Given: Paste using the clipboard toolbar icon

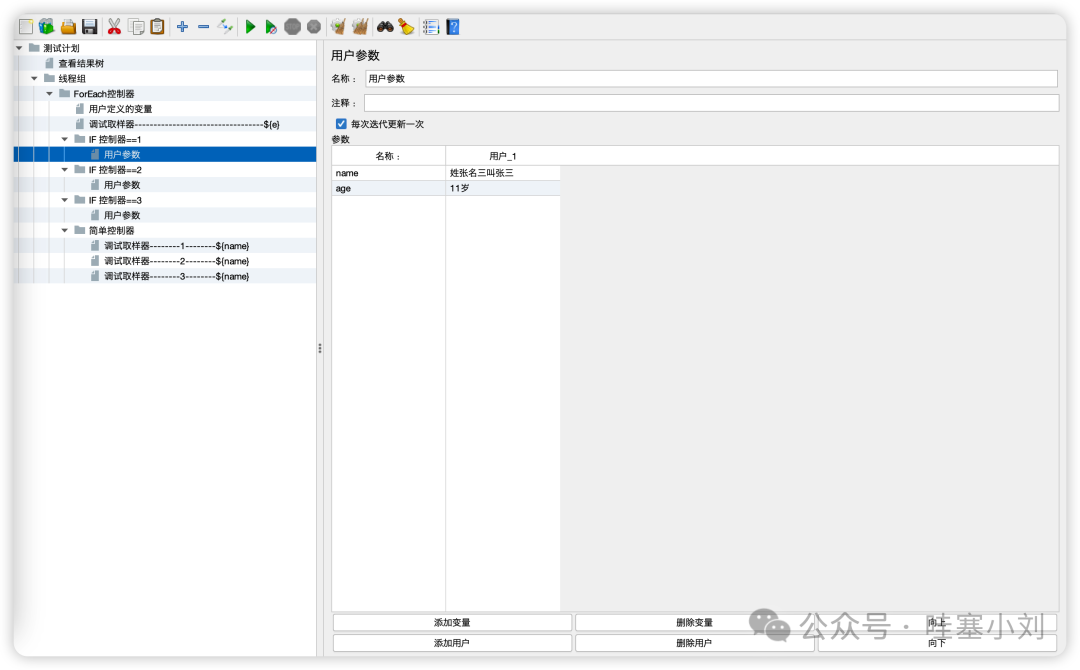Looking at the screenshot, I should pos(158,27).
